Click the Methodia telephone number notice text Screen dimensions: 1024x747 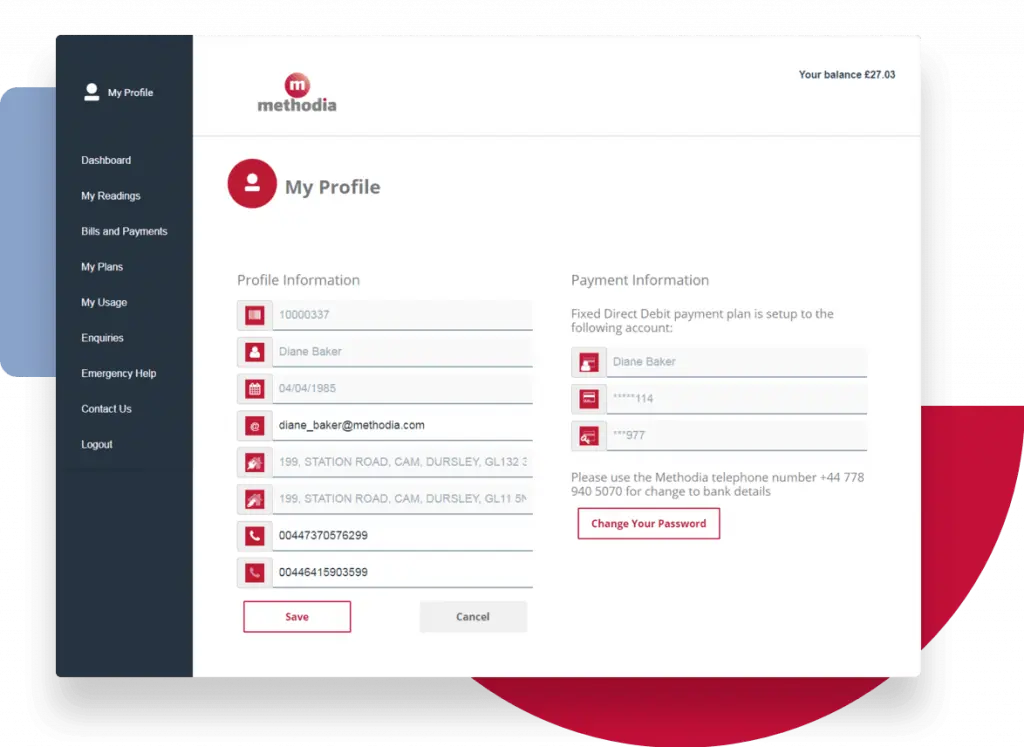[x=717, y=485]
